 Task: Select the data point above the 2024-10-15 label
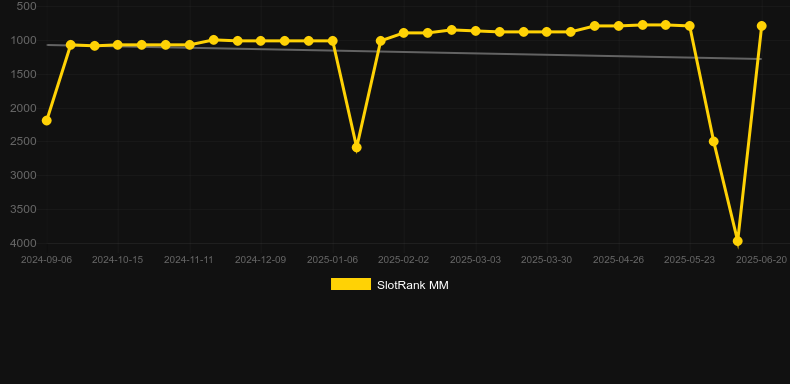[x=118, y=45]
